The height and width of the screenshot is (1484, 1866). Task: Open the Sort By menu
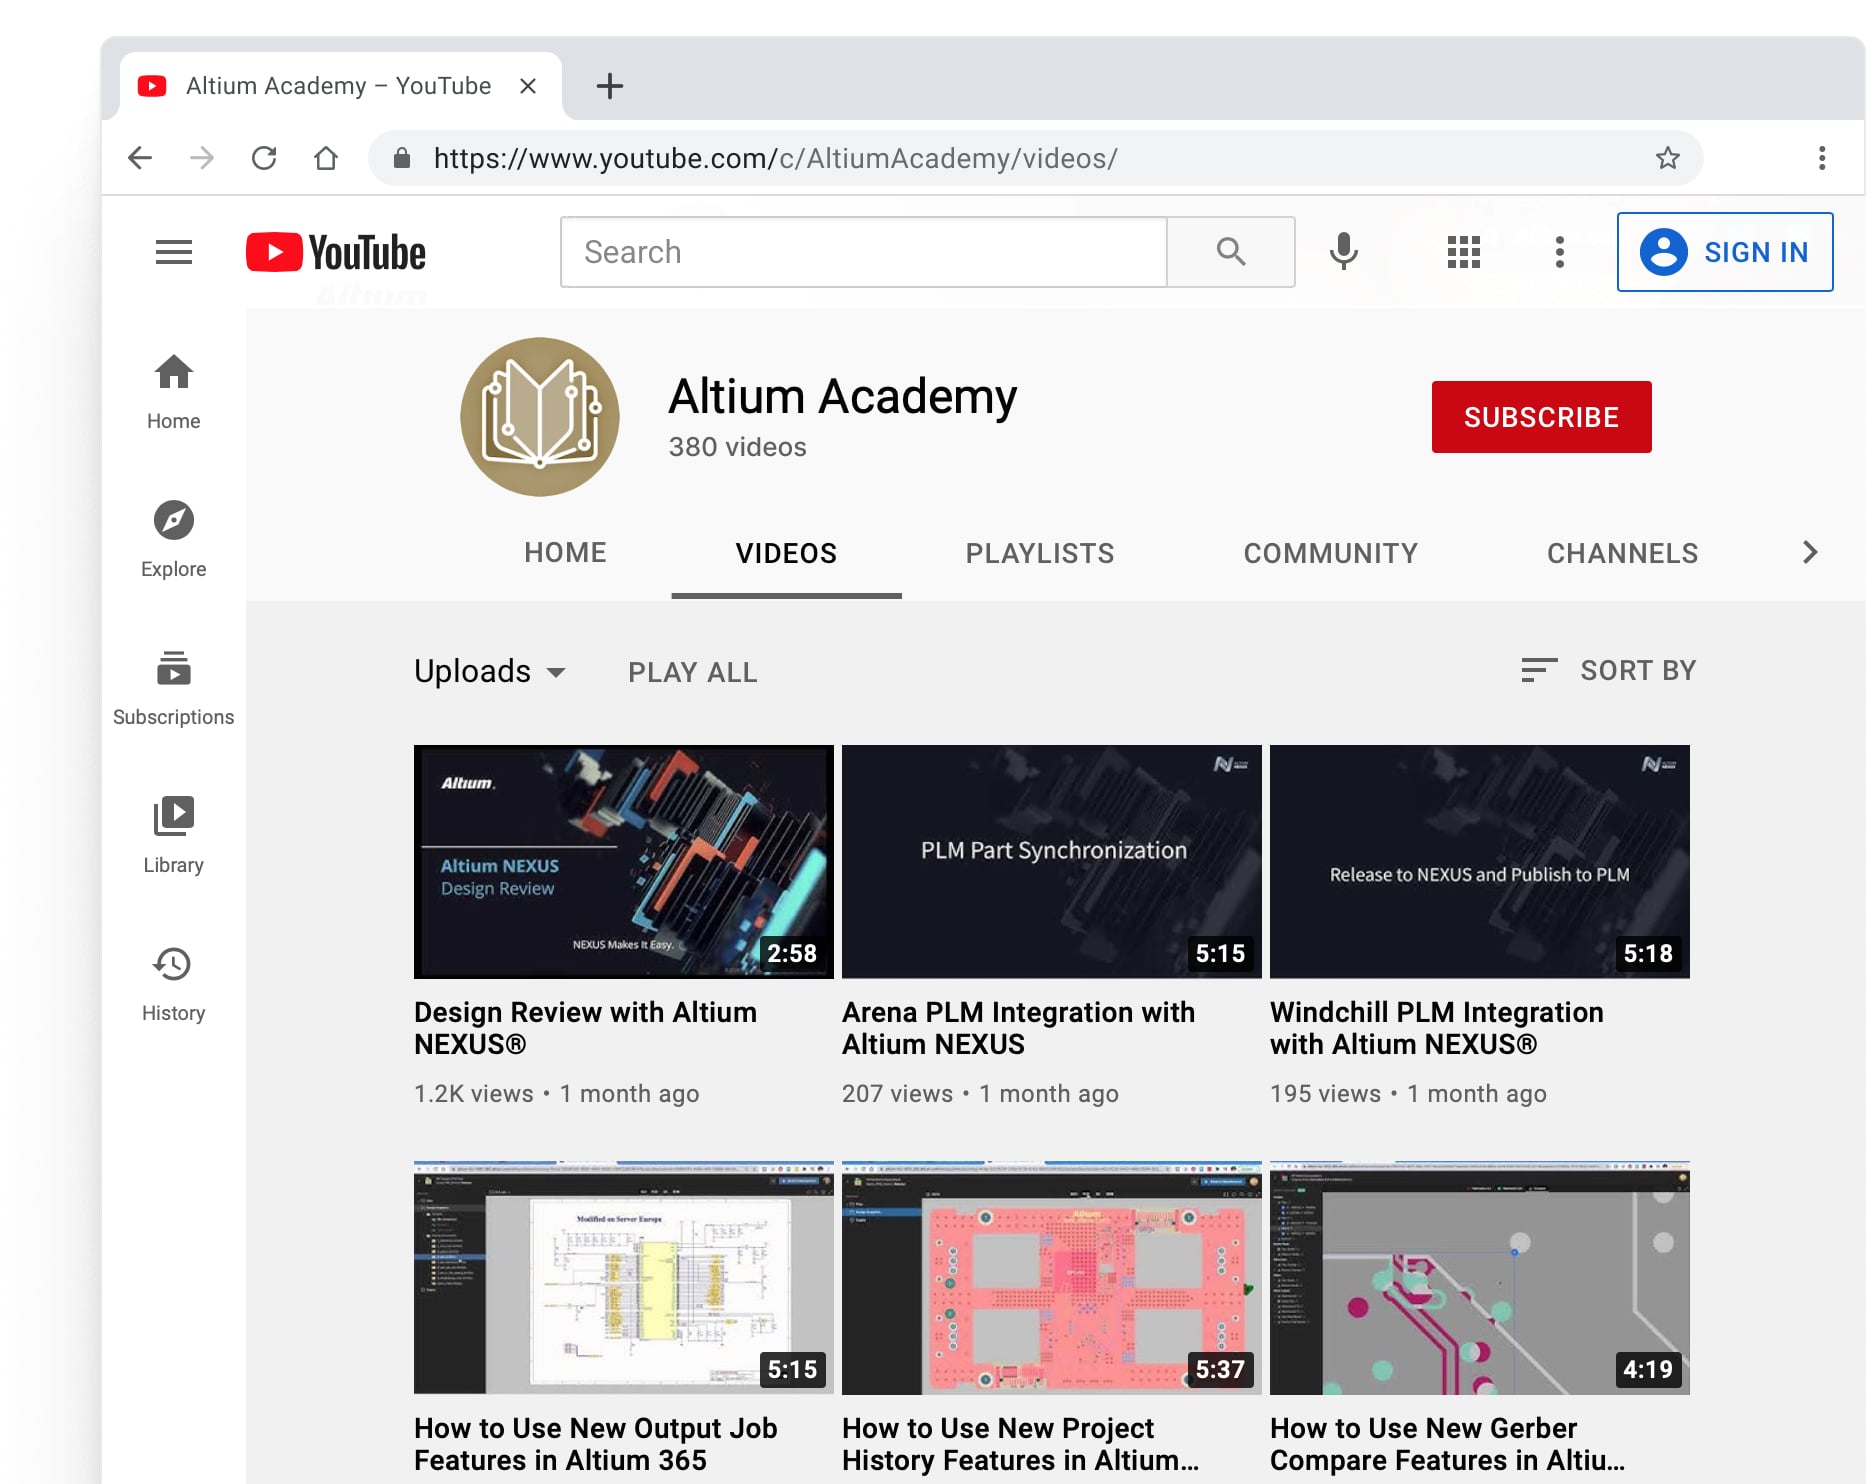click(x=1608, y=670)
